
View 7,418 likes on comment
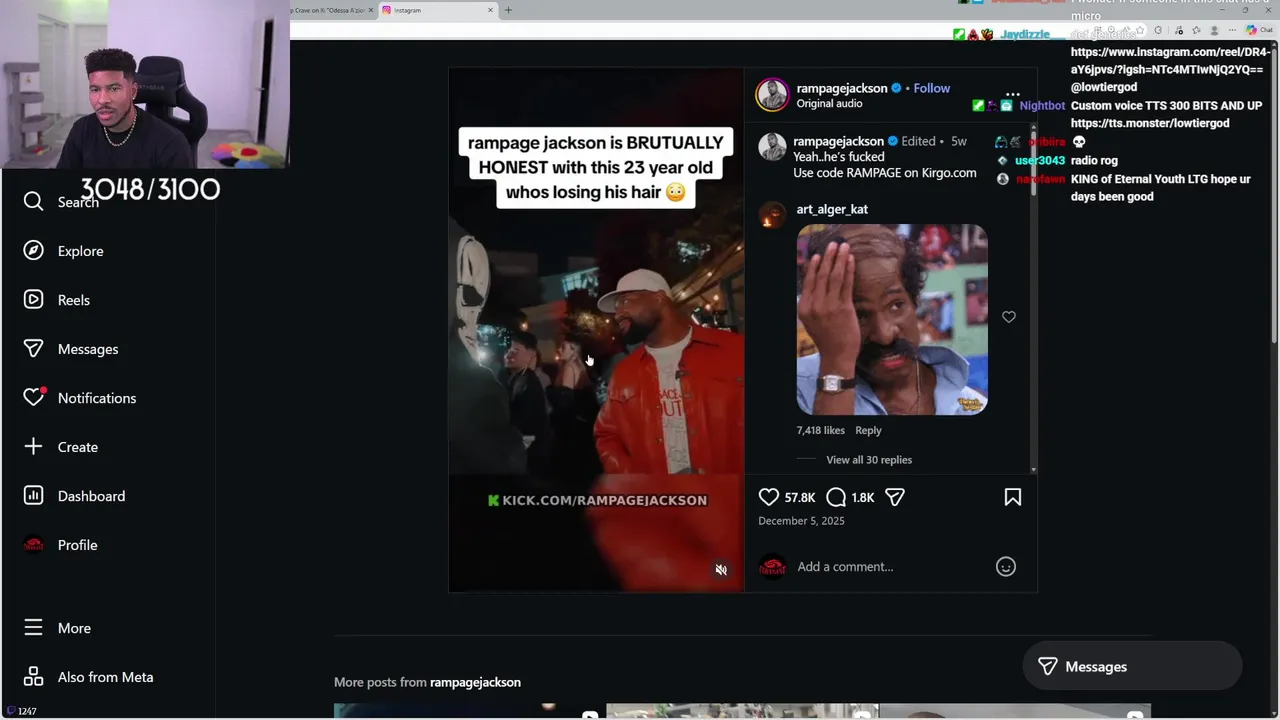click(821, 430)
